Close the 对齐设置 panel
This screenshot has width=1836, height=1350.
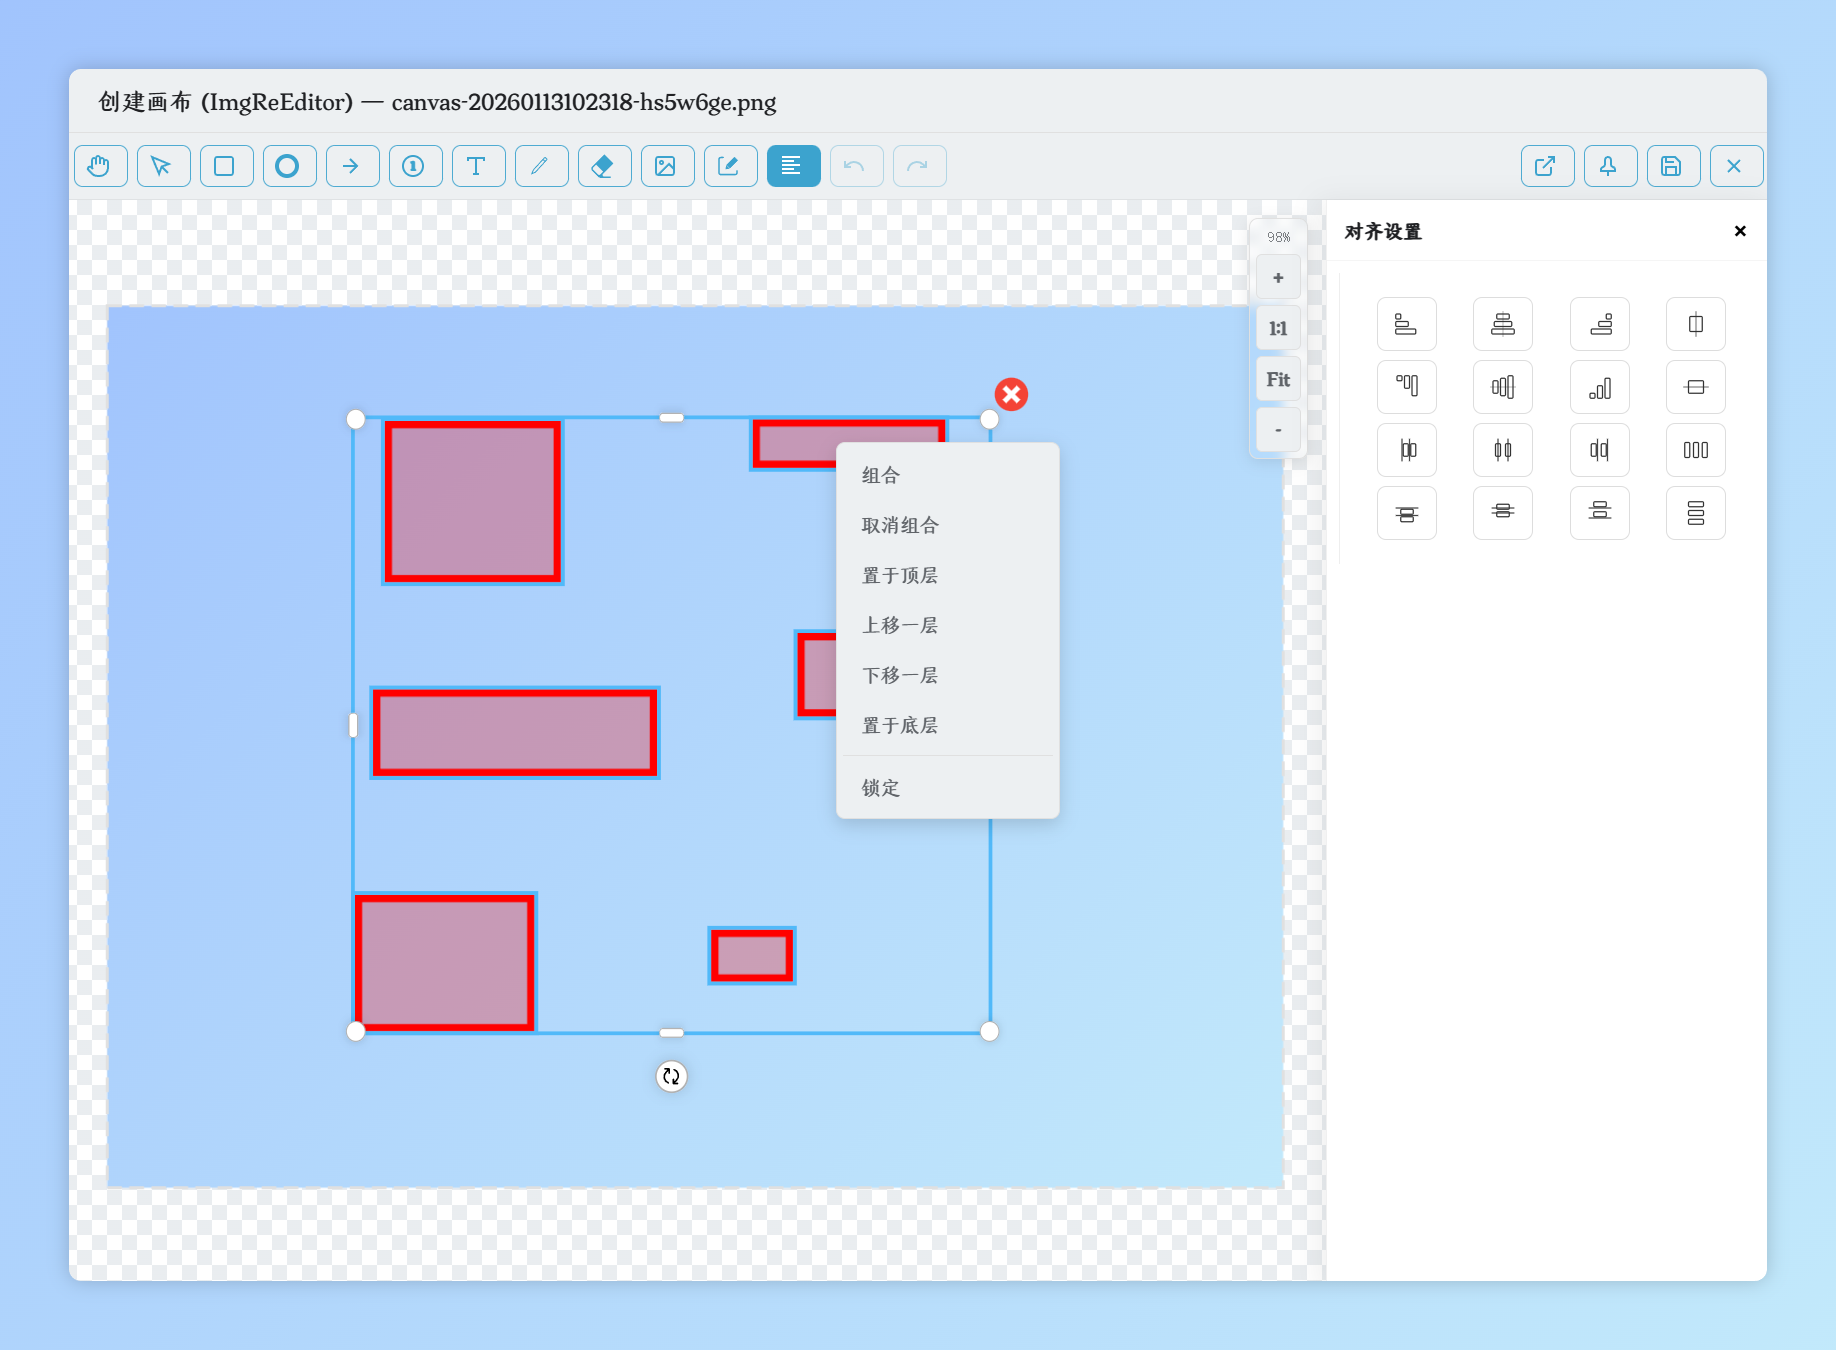click(x=1740, y=231)
